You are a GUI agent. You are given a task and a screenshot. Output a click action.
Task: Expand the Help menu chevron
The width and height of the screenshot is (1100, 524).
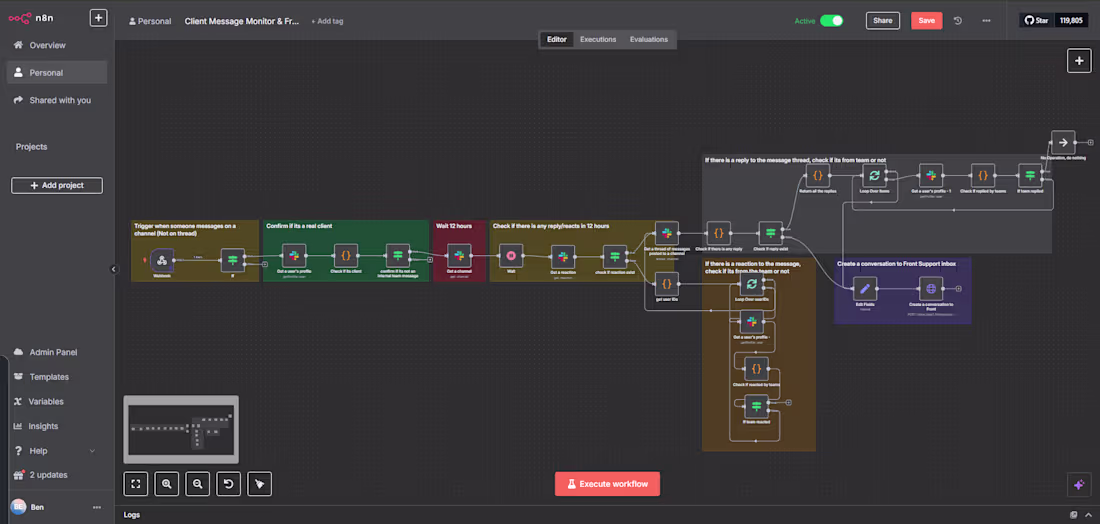92,450
